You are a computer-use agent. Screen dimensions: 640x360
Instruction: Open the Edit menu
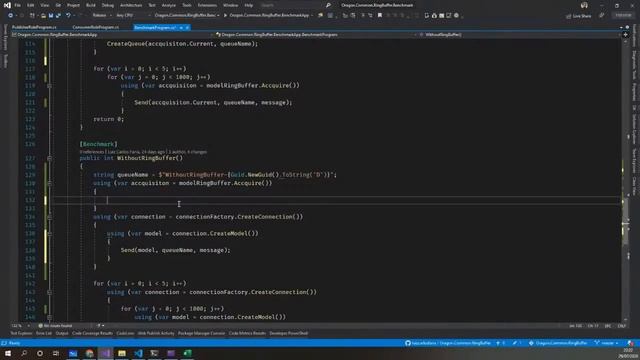31,5
